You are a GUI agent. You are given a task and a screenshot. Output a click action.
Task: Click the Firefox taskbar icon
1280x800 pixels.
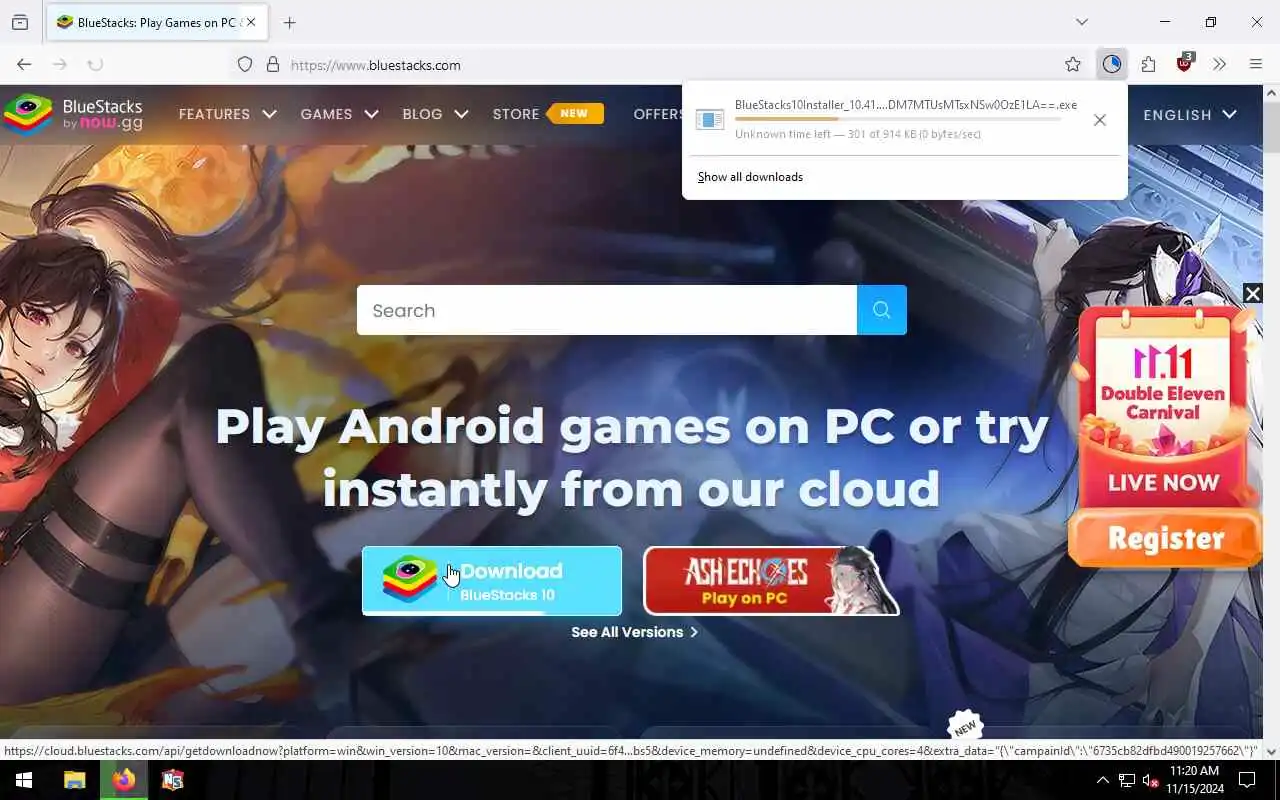[124, 780]
